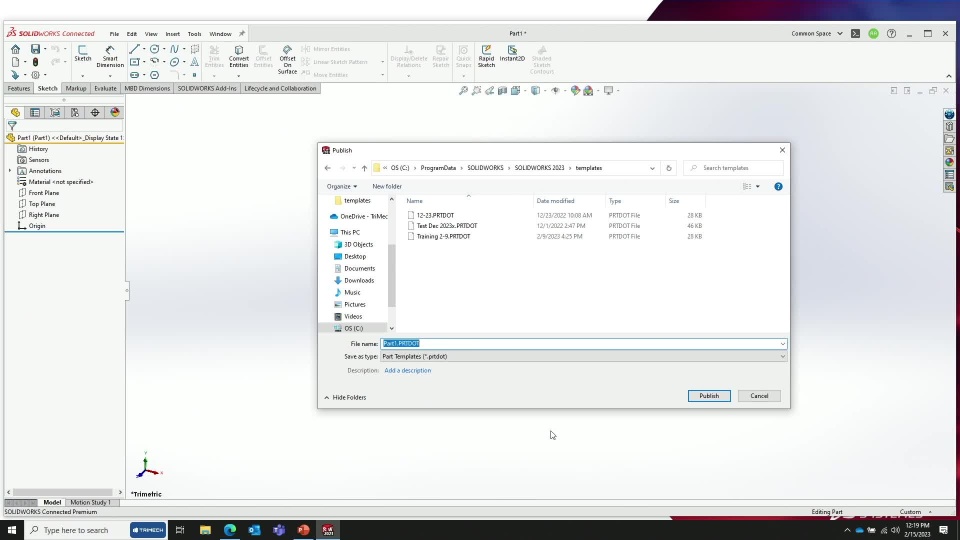
Task: Expand the Annotations tree node
Action: pos(10,171)
